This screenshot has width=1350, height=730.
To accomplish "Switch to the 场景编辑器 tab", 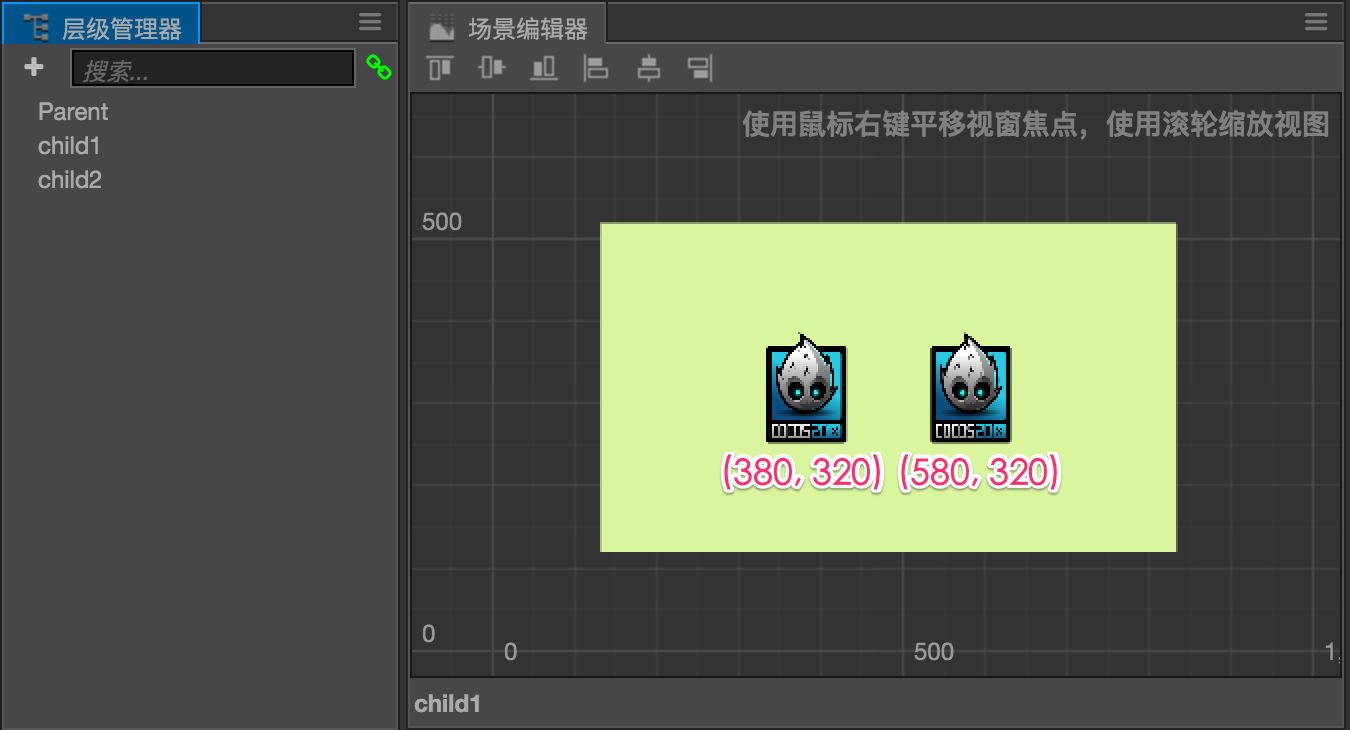I will click(x=510, y=27).
